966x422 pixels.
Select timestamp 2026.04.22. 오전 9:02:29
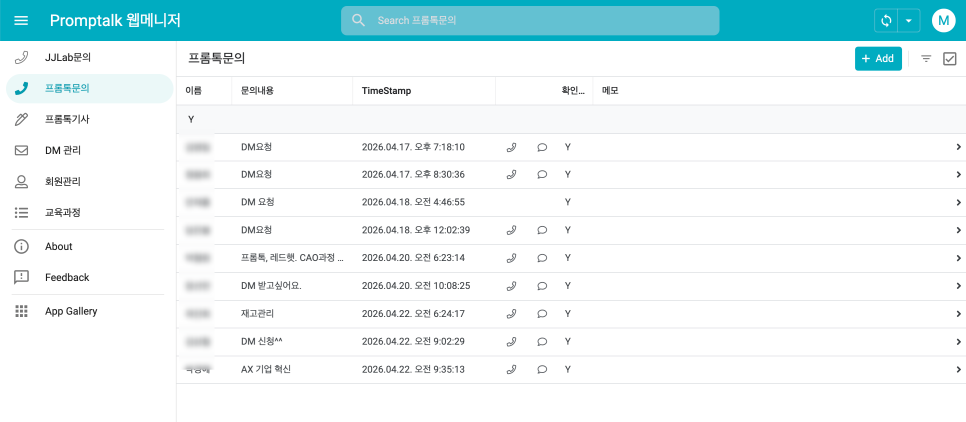tap(413, 341)
